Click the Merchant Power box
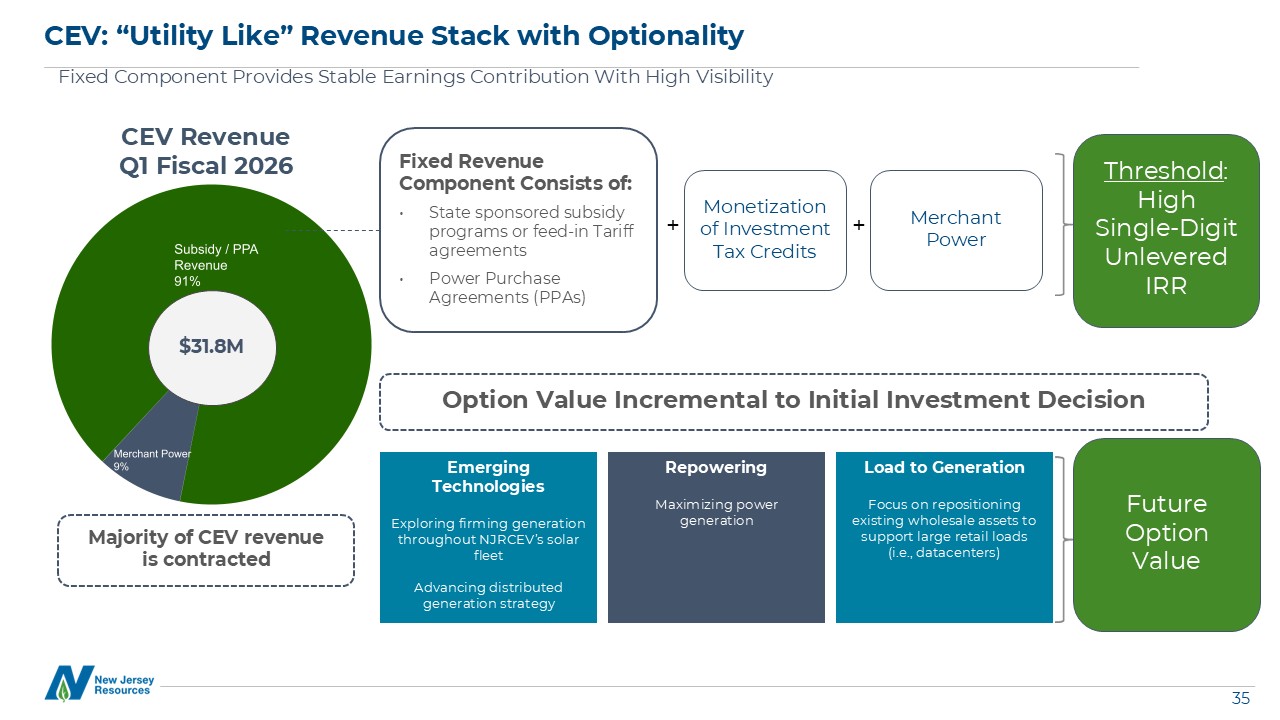Viewport: 1280px width, 720px height. (x=956, y=230)
